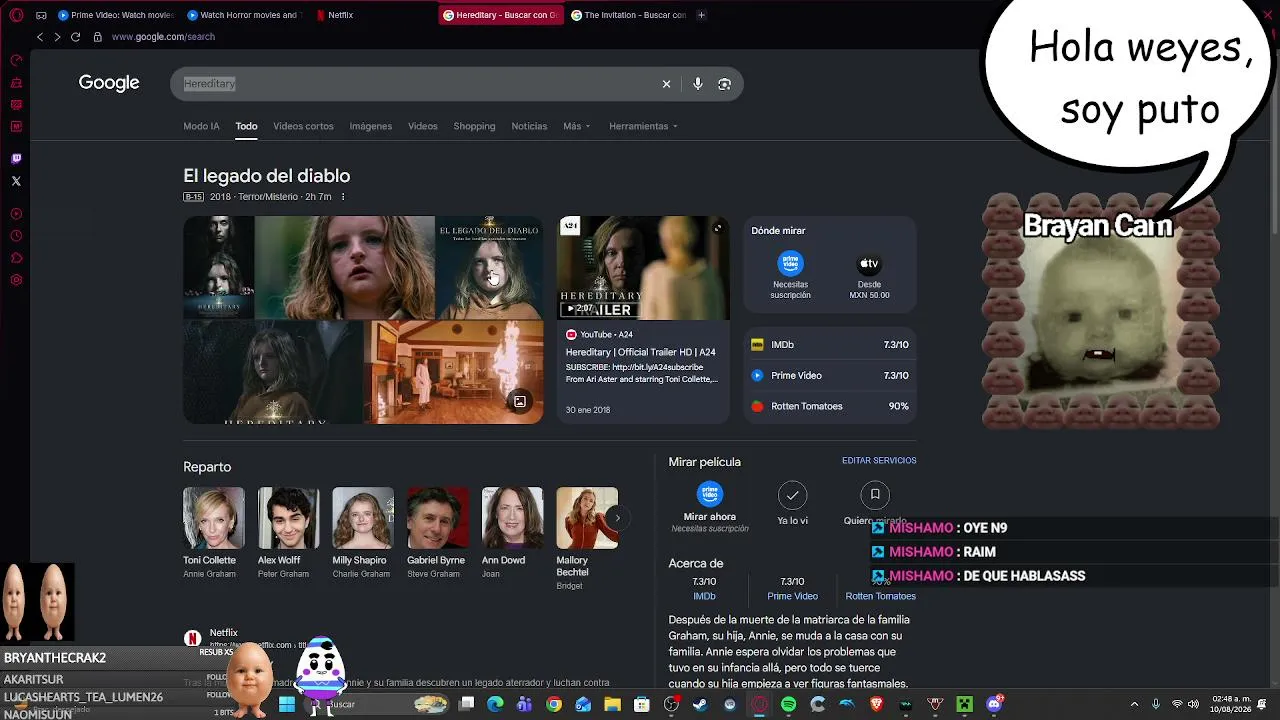
Task: Open the burning house scene image
Action: coord(454,372)
